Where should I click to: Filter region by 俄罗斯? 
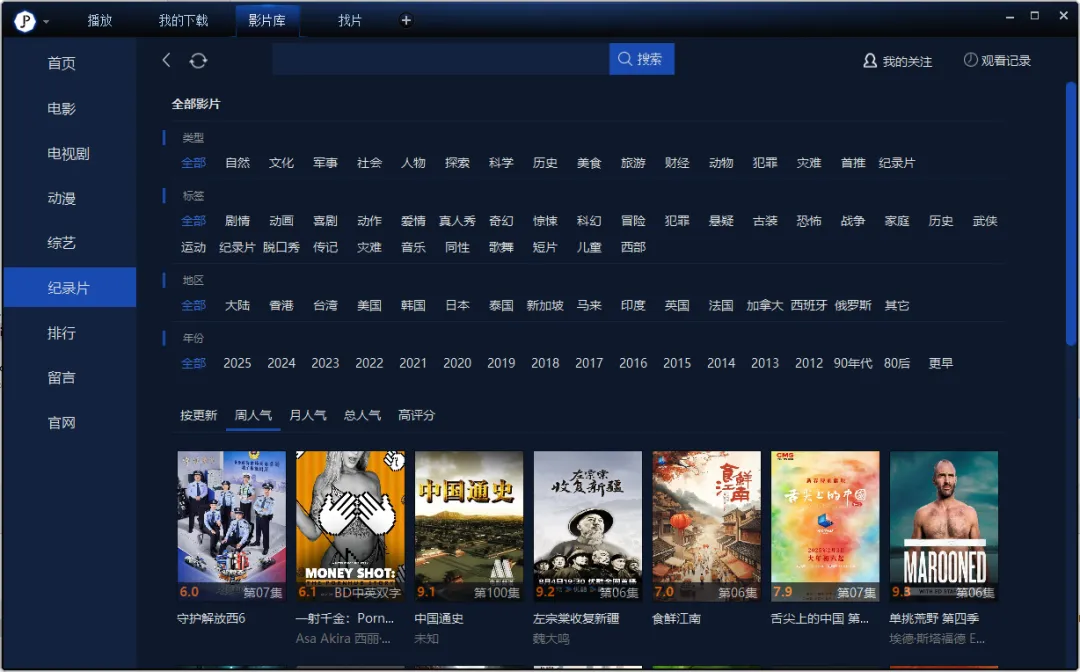tap(853, 306)
